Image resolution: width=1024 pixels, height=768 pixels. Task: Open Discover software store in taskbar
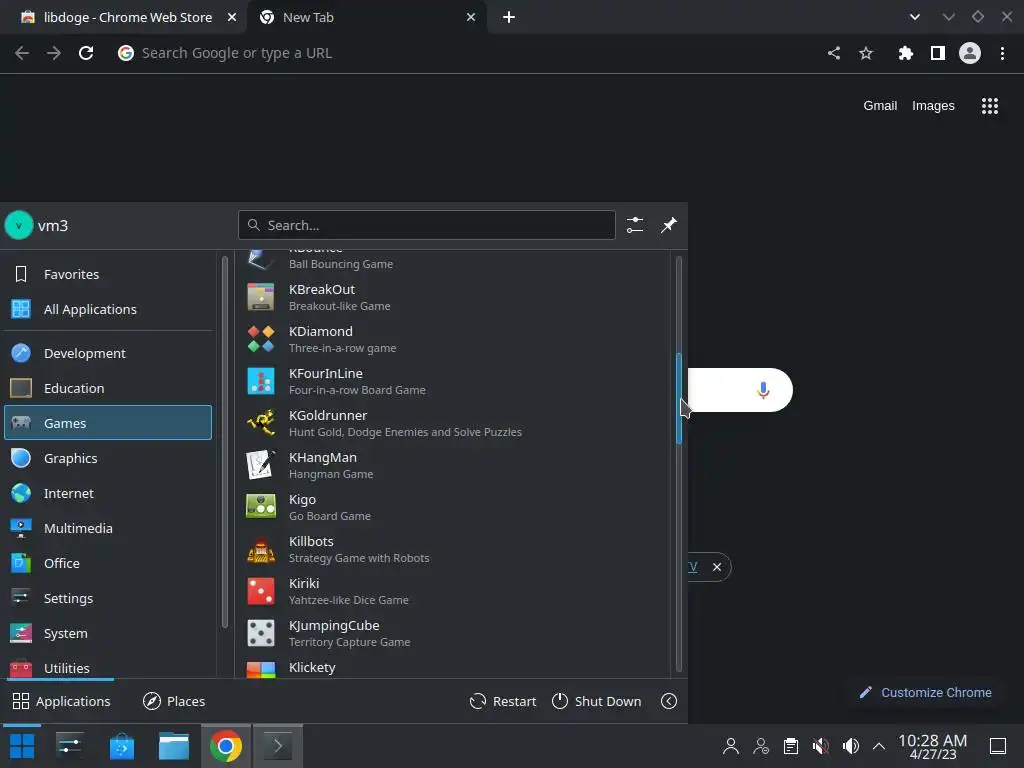121,746
